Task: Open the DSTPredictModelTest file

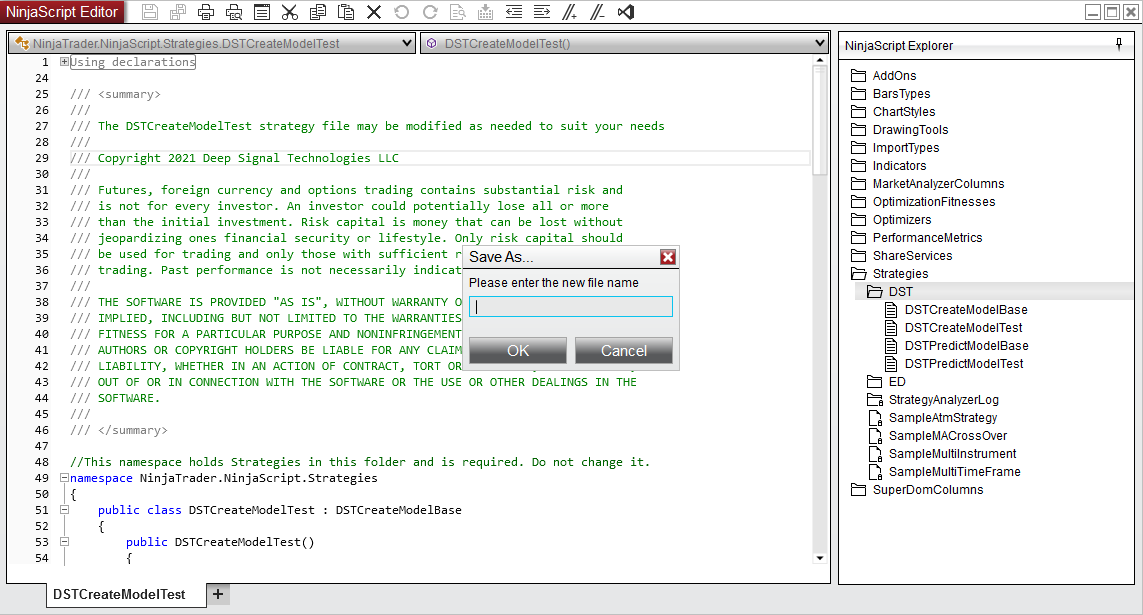Action: click(954, 364)
